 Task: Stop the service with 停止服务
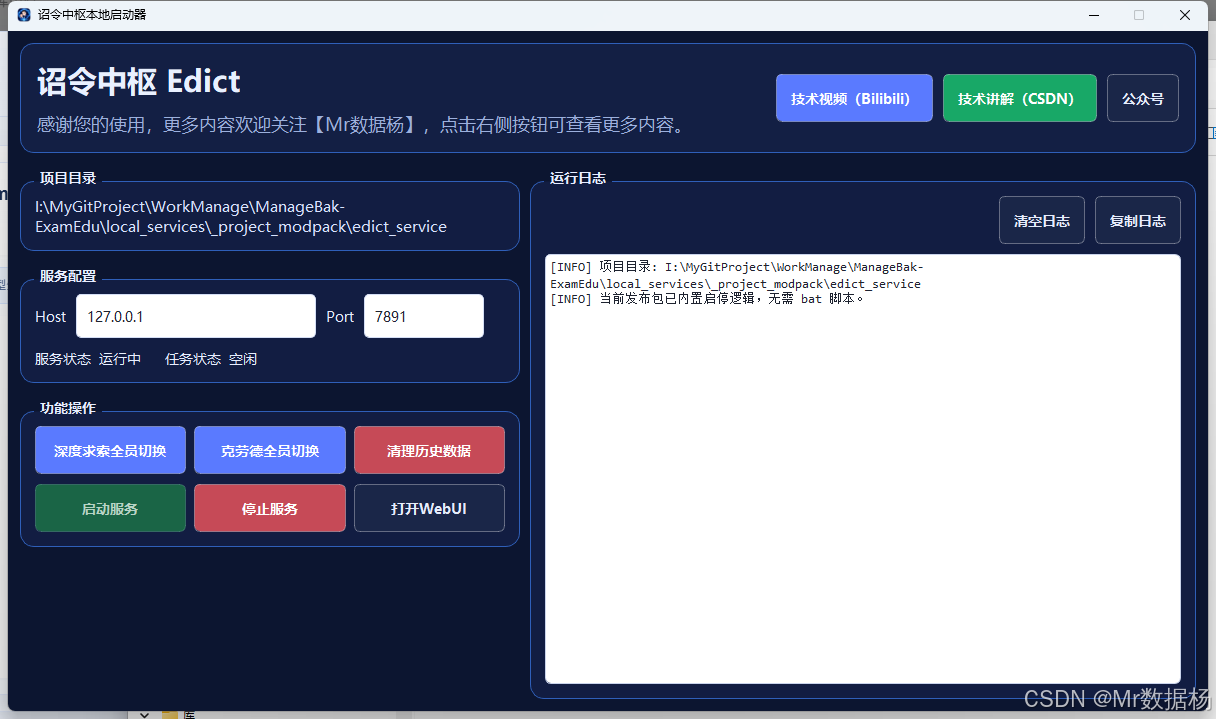coord(269,508)
